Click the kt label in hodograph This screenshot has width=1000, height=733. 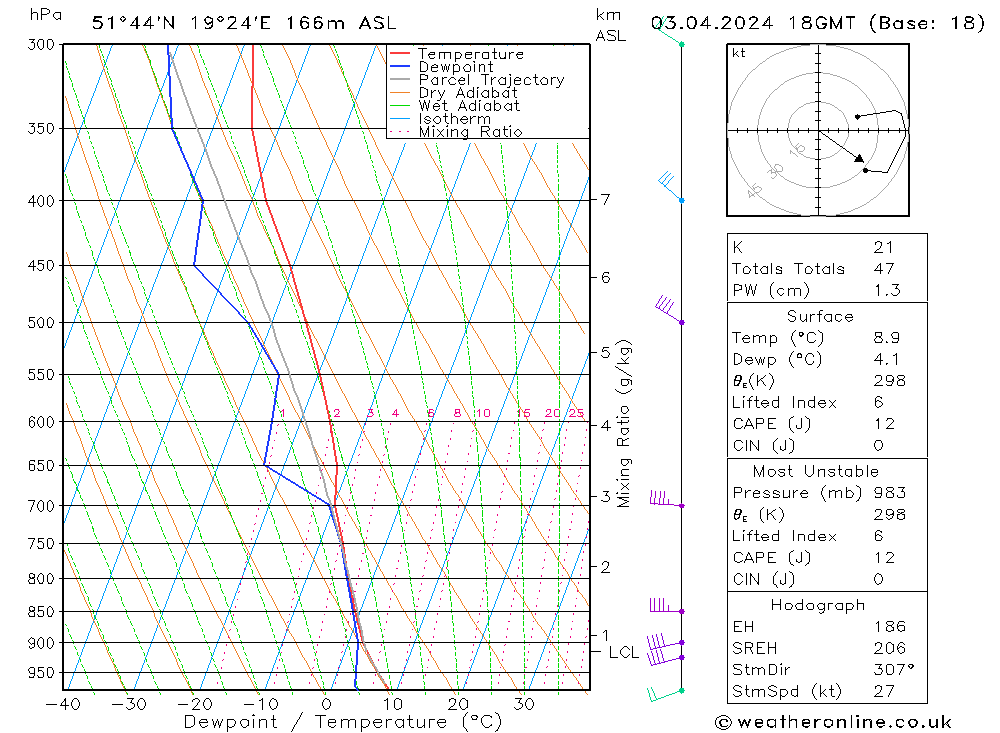pyautogui.click(x=739, y=54)
